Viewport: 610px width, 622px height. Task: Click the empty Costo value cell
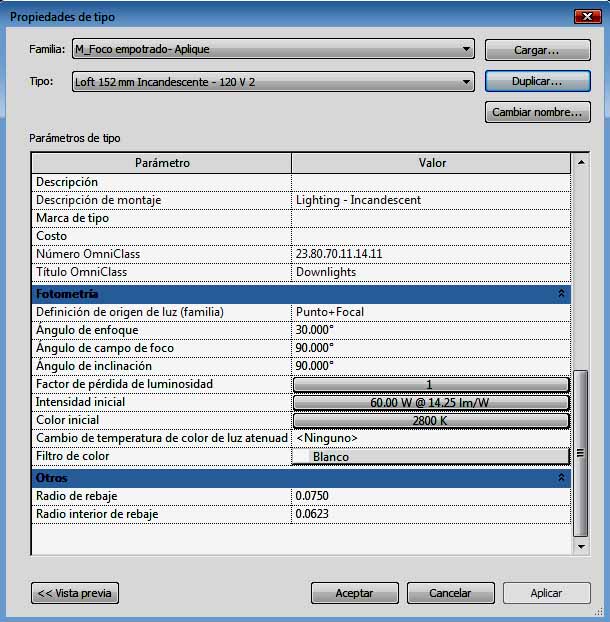pyautogui.click(x=431, y=236)
